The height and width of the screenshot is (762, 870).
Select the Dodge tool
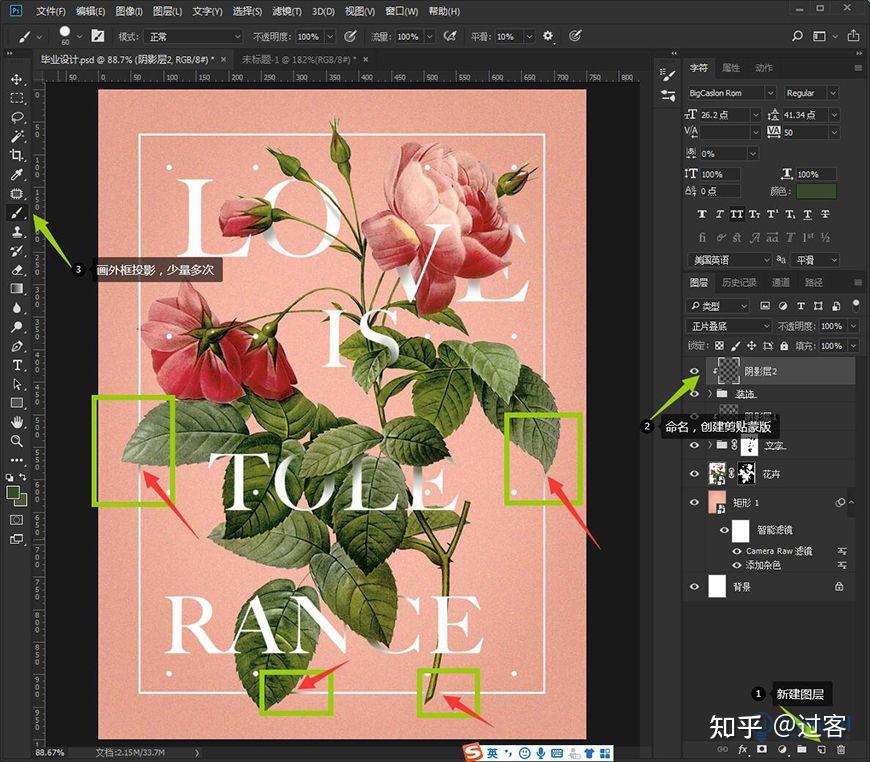click(x=17, y=327)
